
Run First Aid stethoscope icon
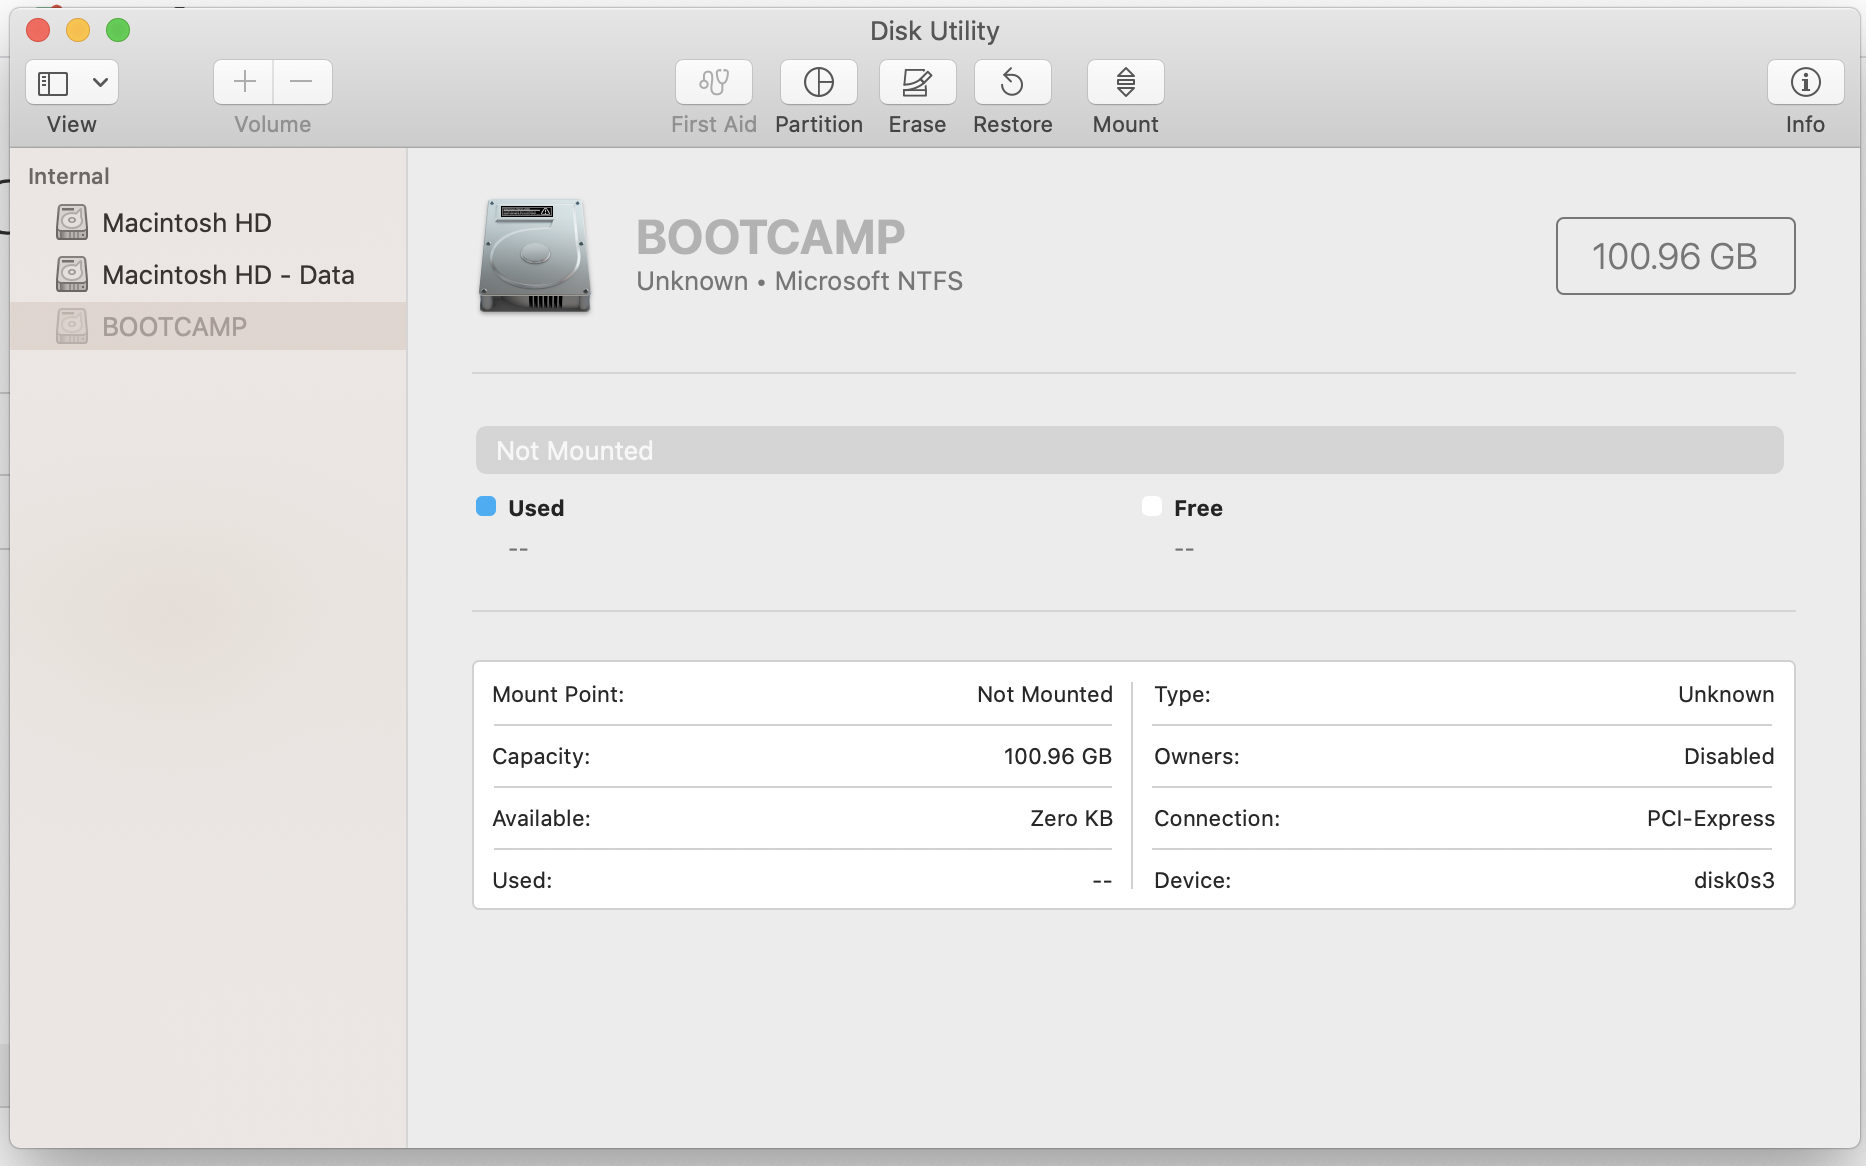pos(714,82)
